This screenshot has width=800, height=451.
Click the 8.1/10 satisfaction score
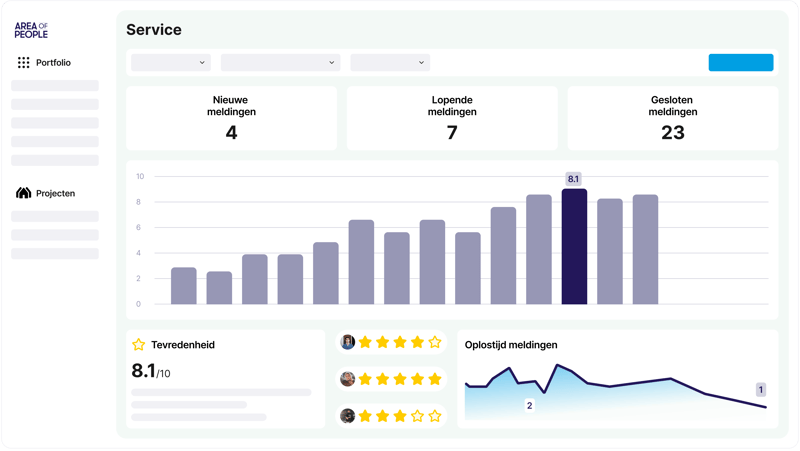(x=151, y=371)
